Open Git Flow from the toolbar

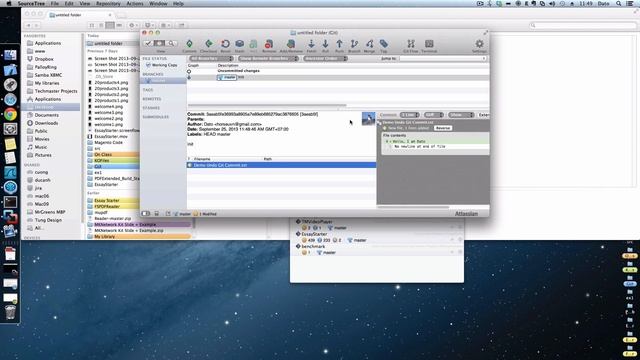point(411,45)
